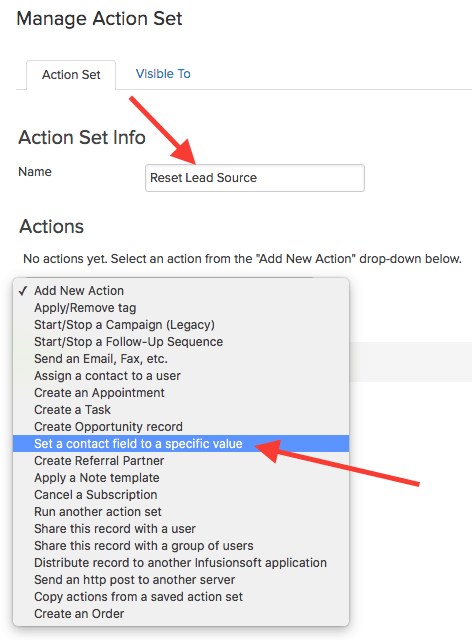Select "Assign a contact to a user"
Image resolution: width=472 pixels, height=640 pixels.
coord(181,376)
